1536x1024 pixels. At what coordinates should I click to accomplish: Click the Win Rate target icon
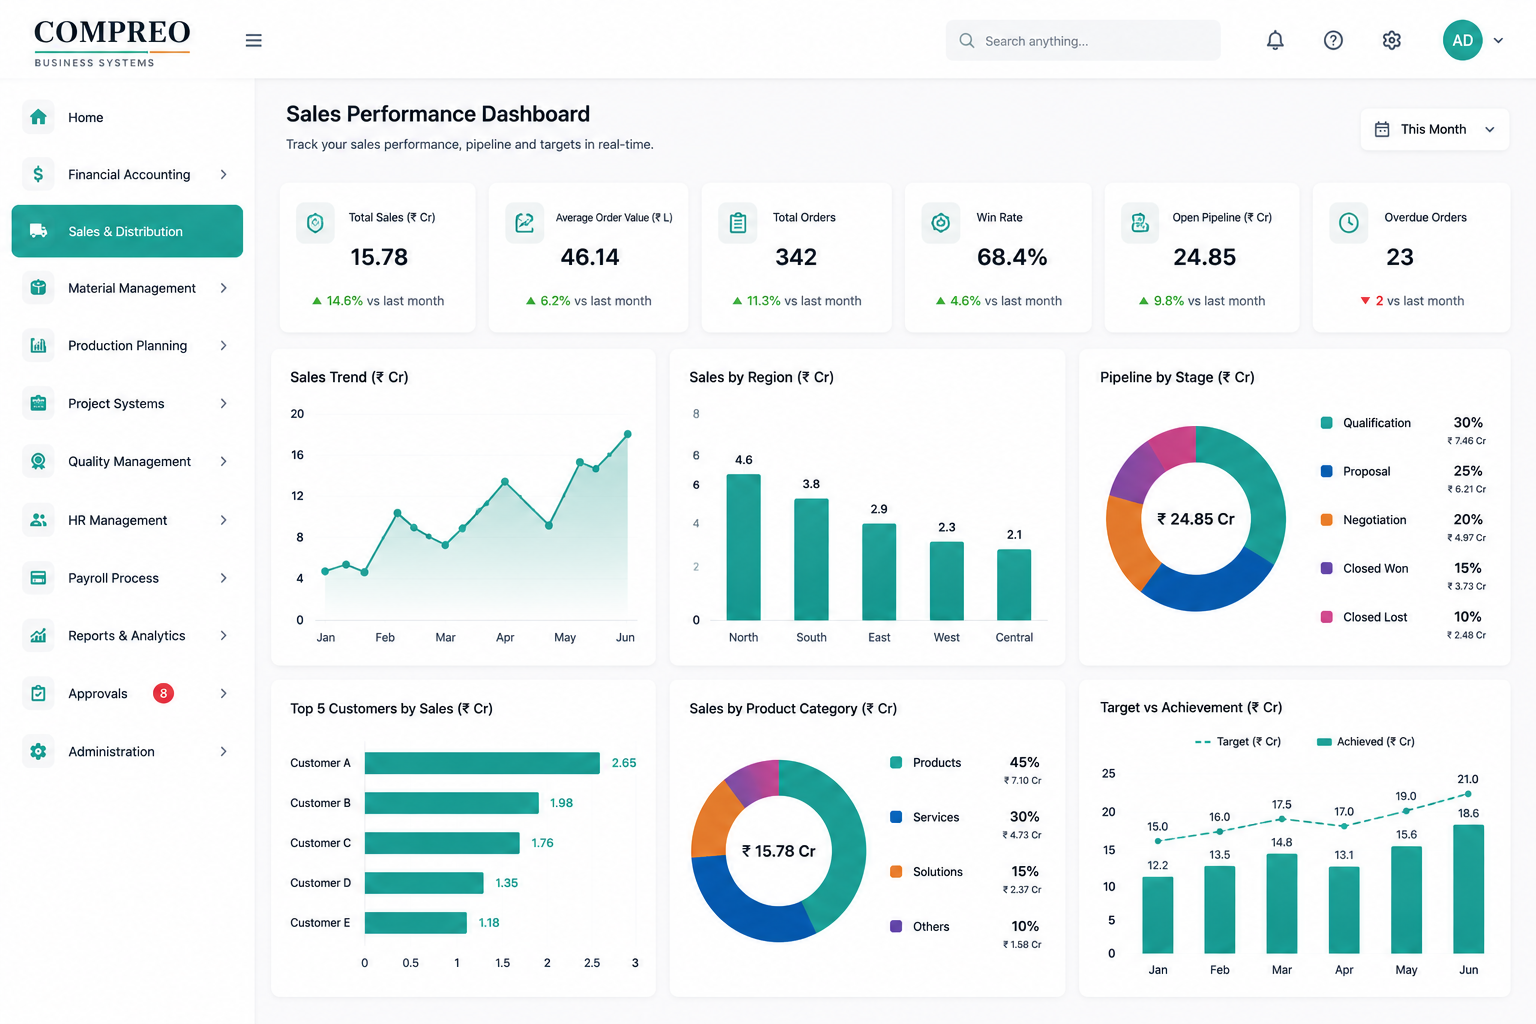941,223
